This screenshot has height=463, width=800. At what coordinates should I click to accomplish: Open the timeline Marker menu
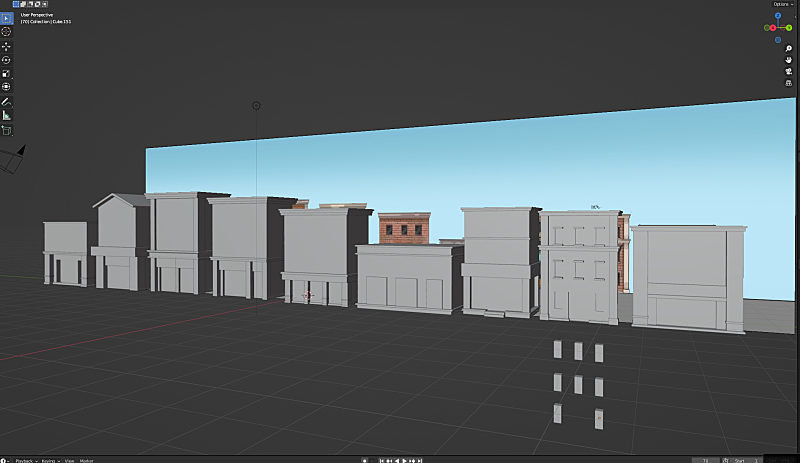pyautogui.click(x=87, y=460)
